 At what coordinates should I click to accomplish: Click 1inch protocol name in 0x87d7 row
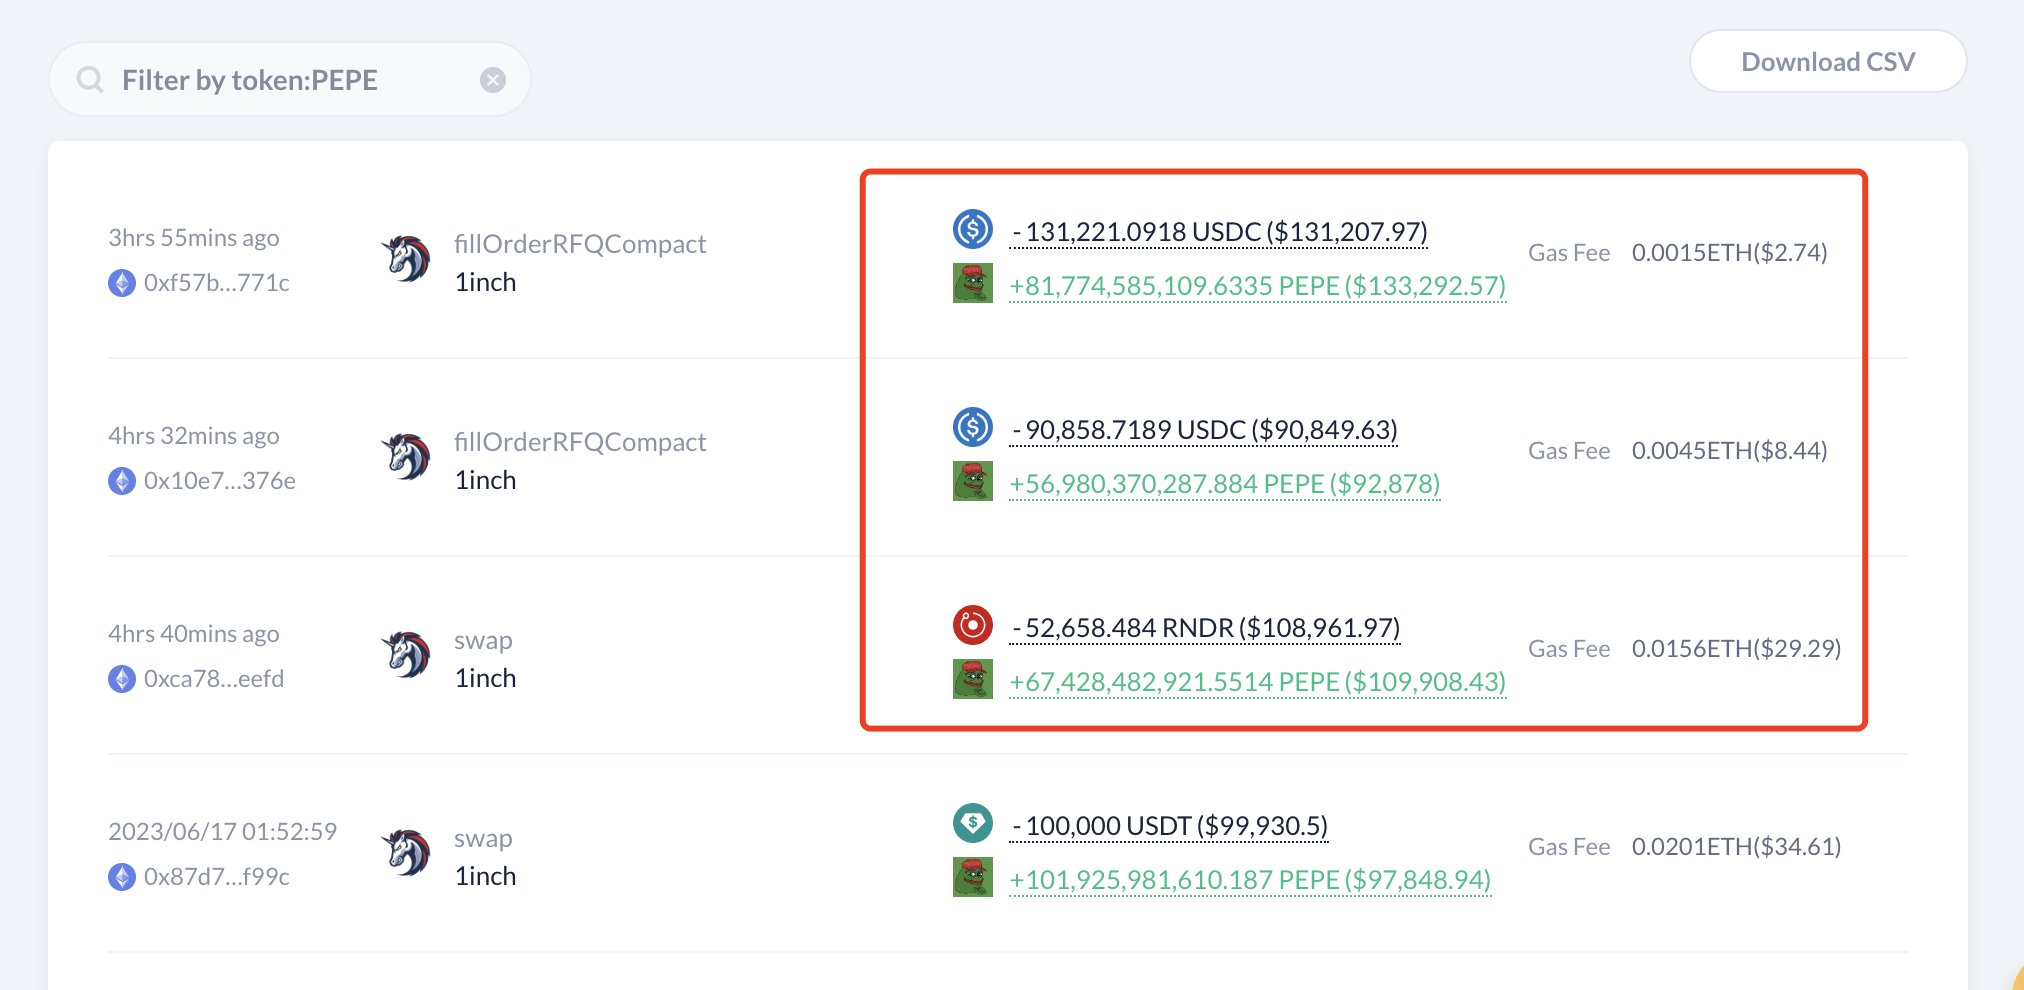(485, 876)
